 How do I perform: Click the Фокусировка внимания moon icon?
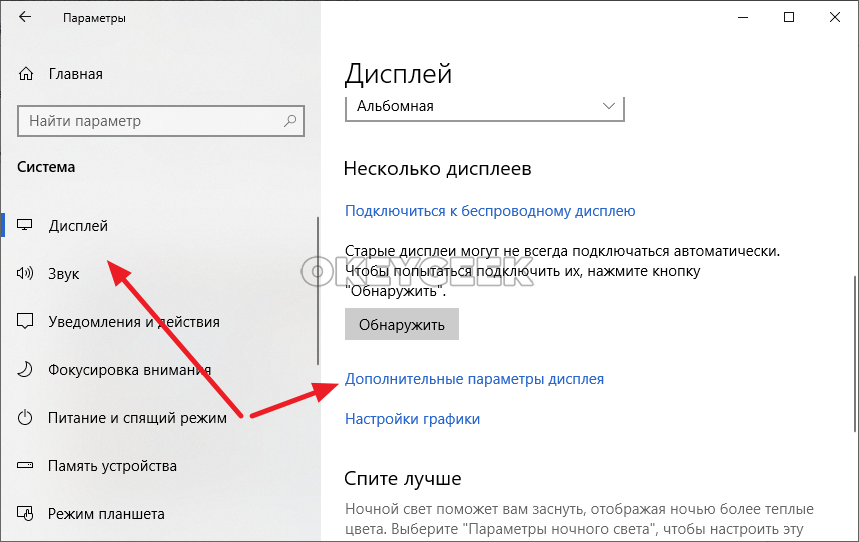tap(26, 370)
